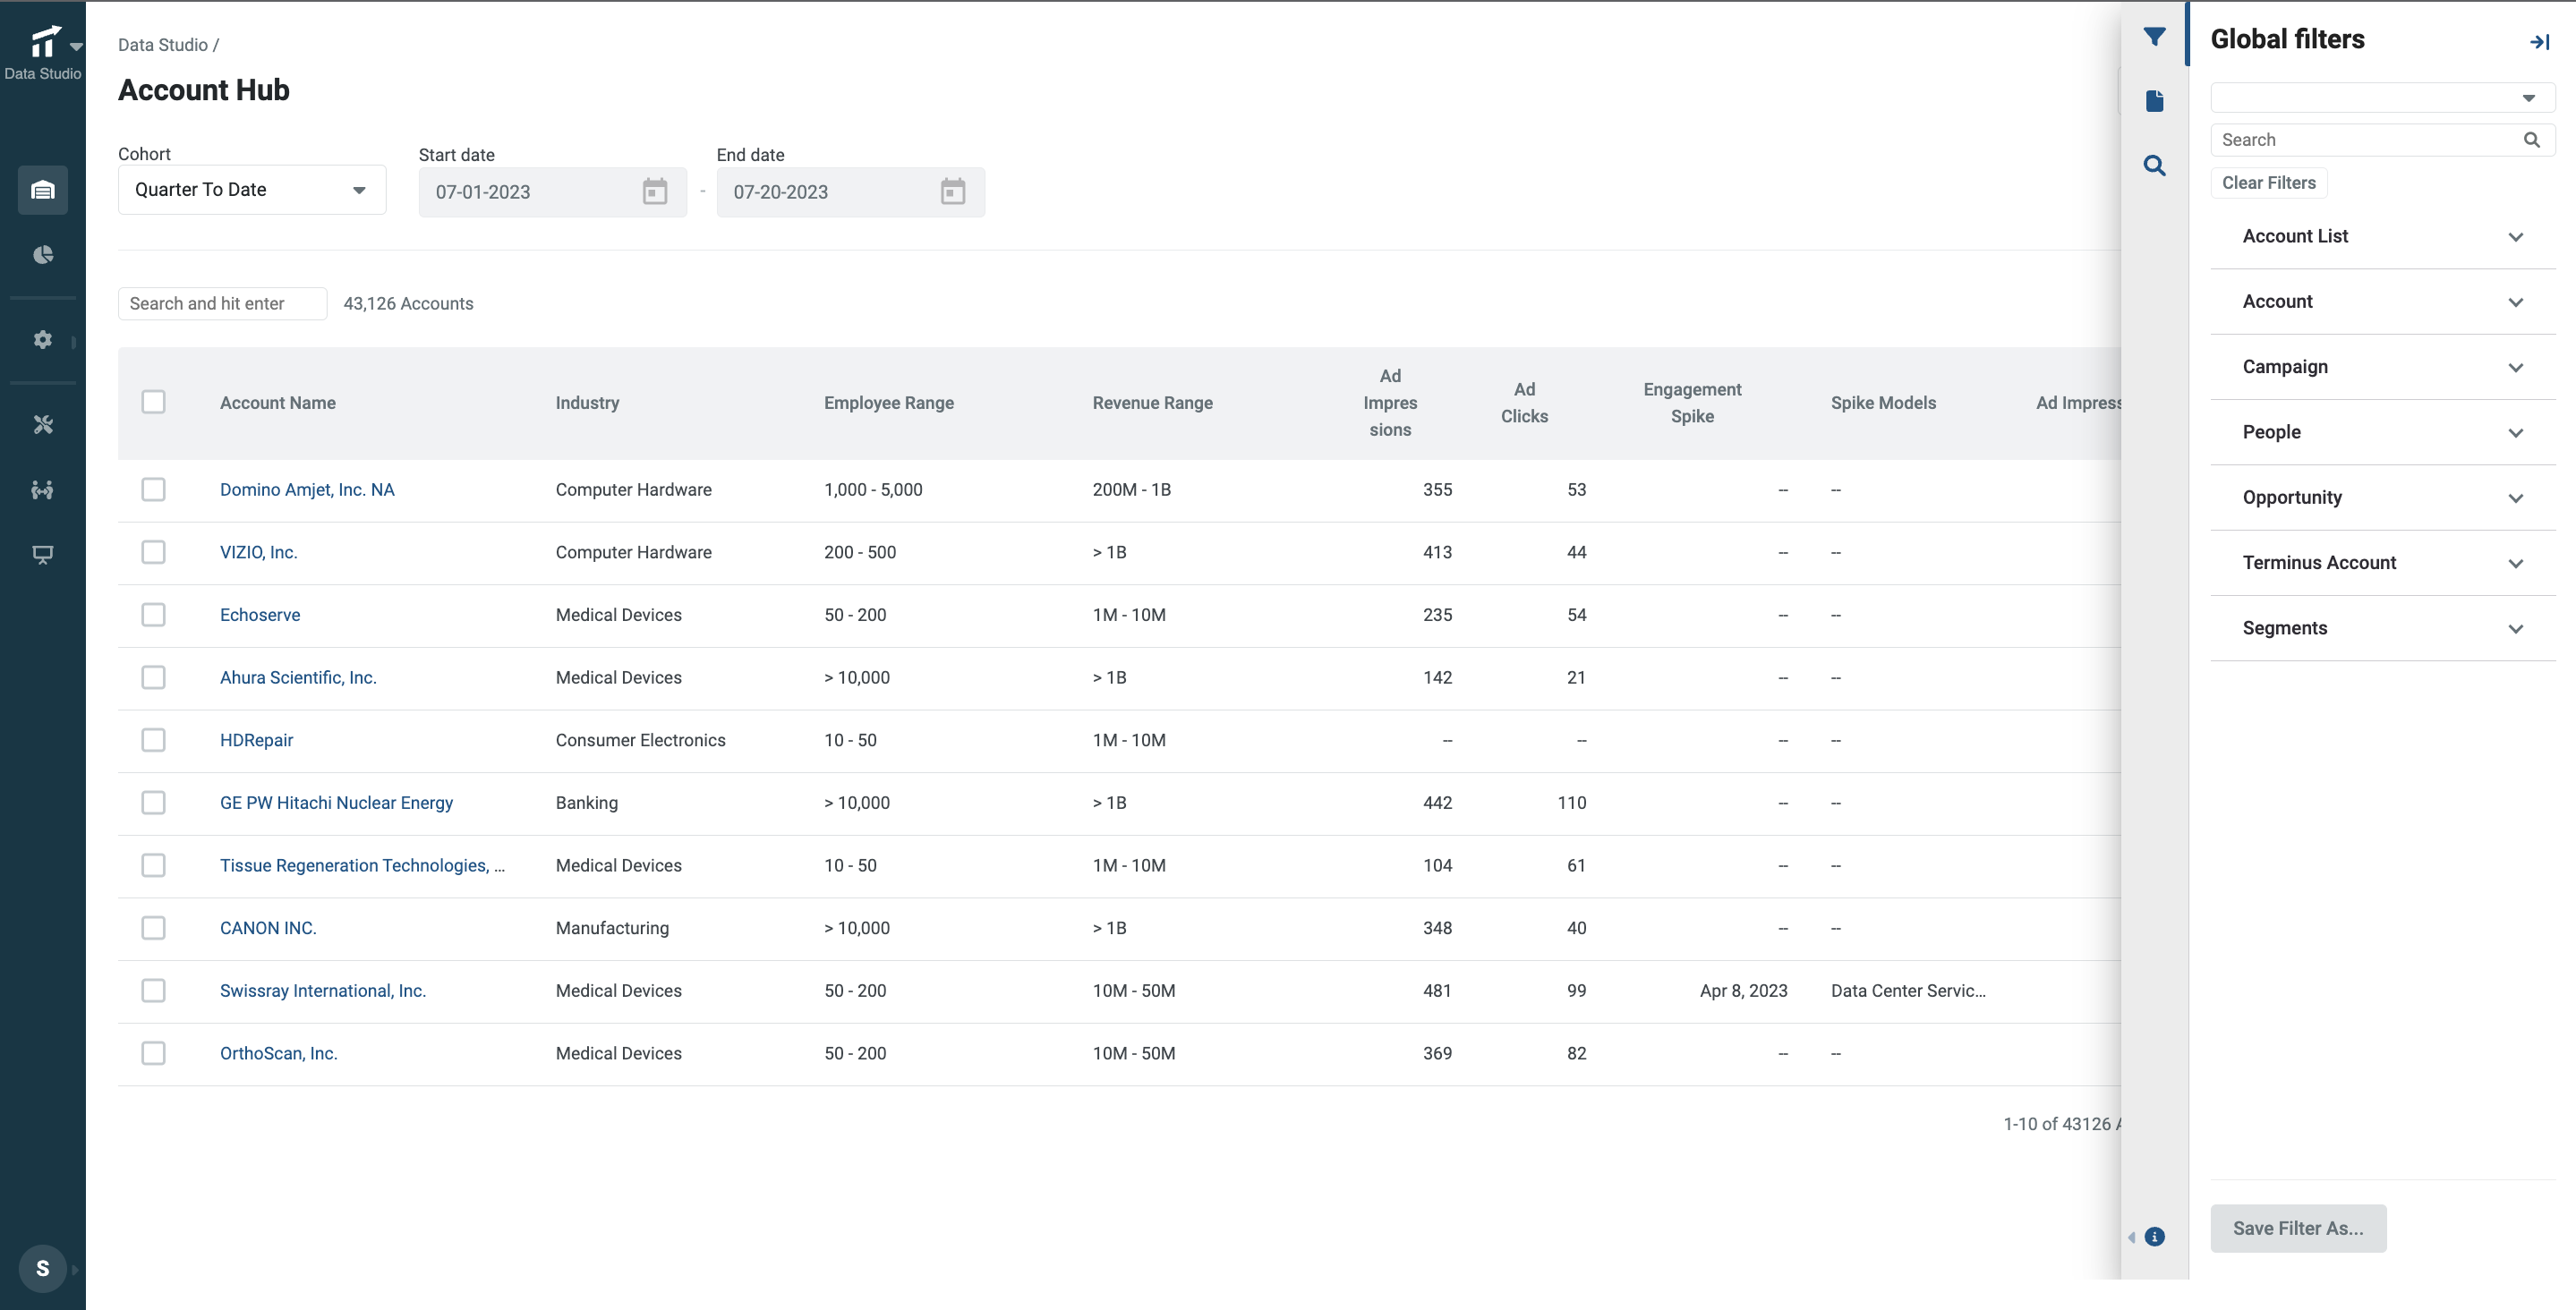
Task: Check the Ahura Scientific, Inc. row checkbox
Action: click(x=153, y=678)
